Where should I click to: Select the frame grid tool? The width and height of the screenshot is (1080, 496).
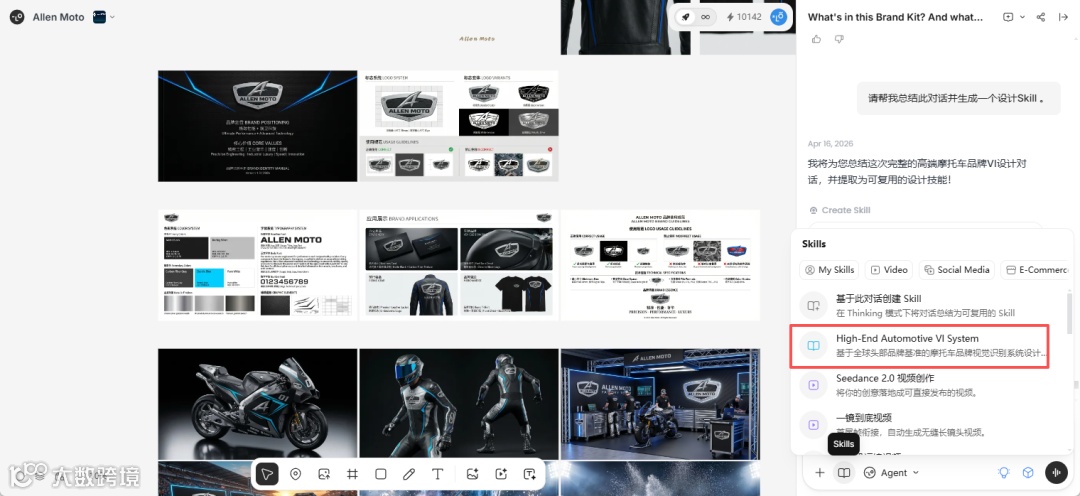tap(352, 474)
